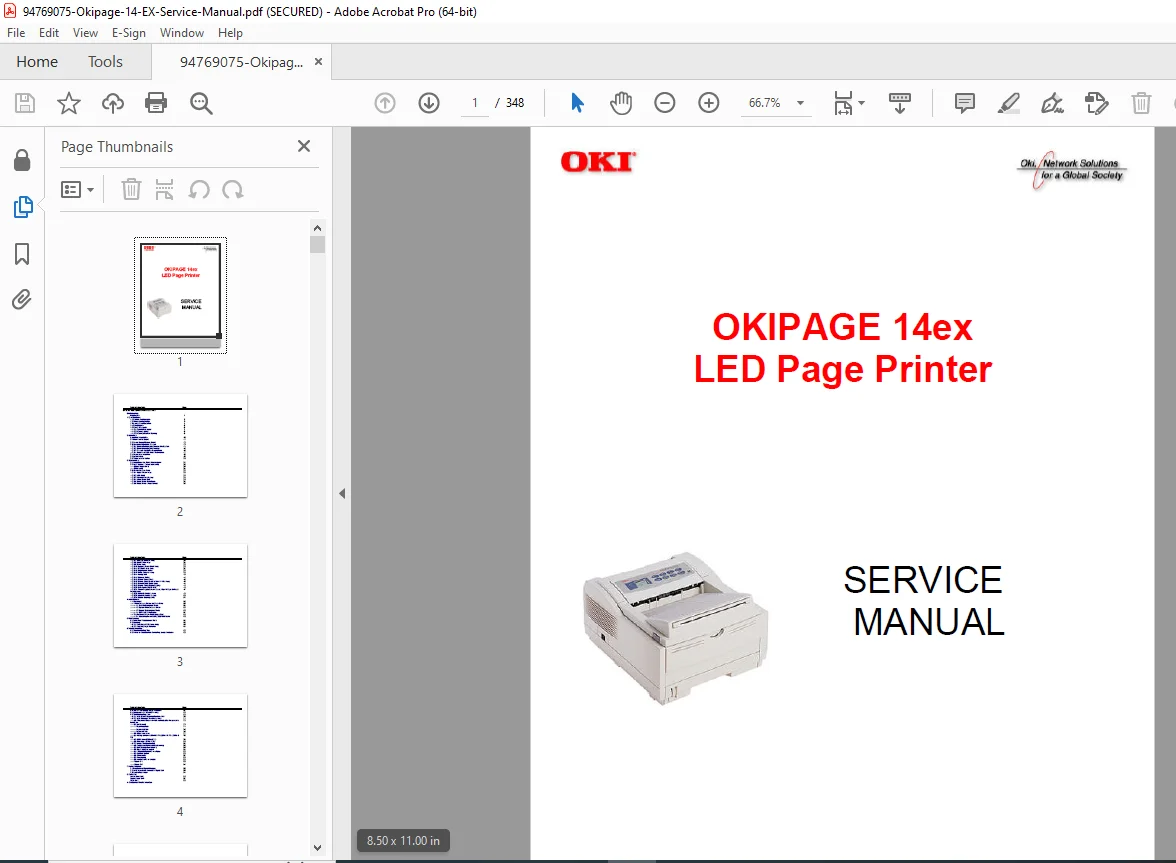Open the E-Sign menu
The height and width of the screenshot is (863, 1176).
[x=128, y=33]
